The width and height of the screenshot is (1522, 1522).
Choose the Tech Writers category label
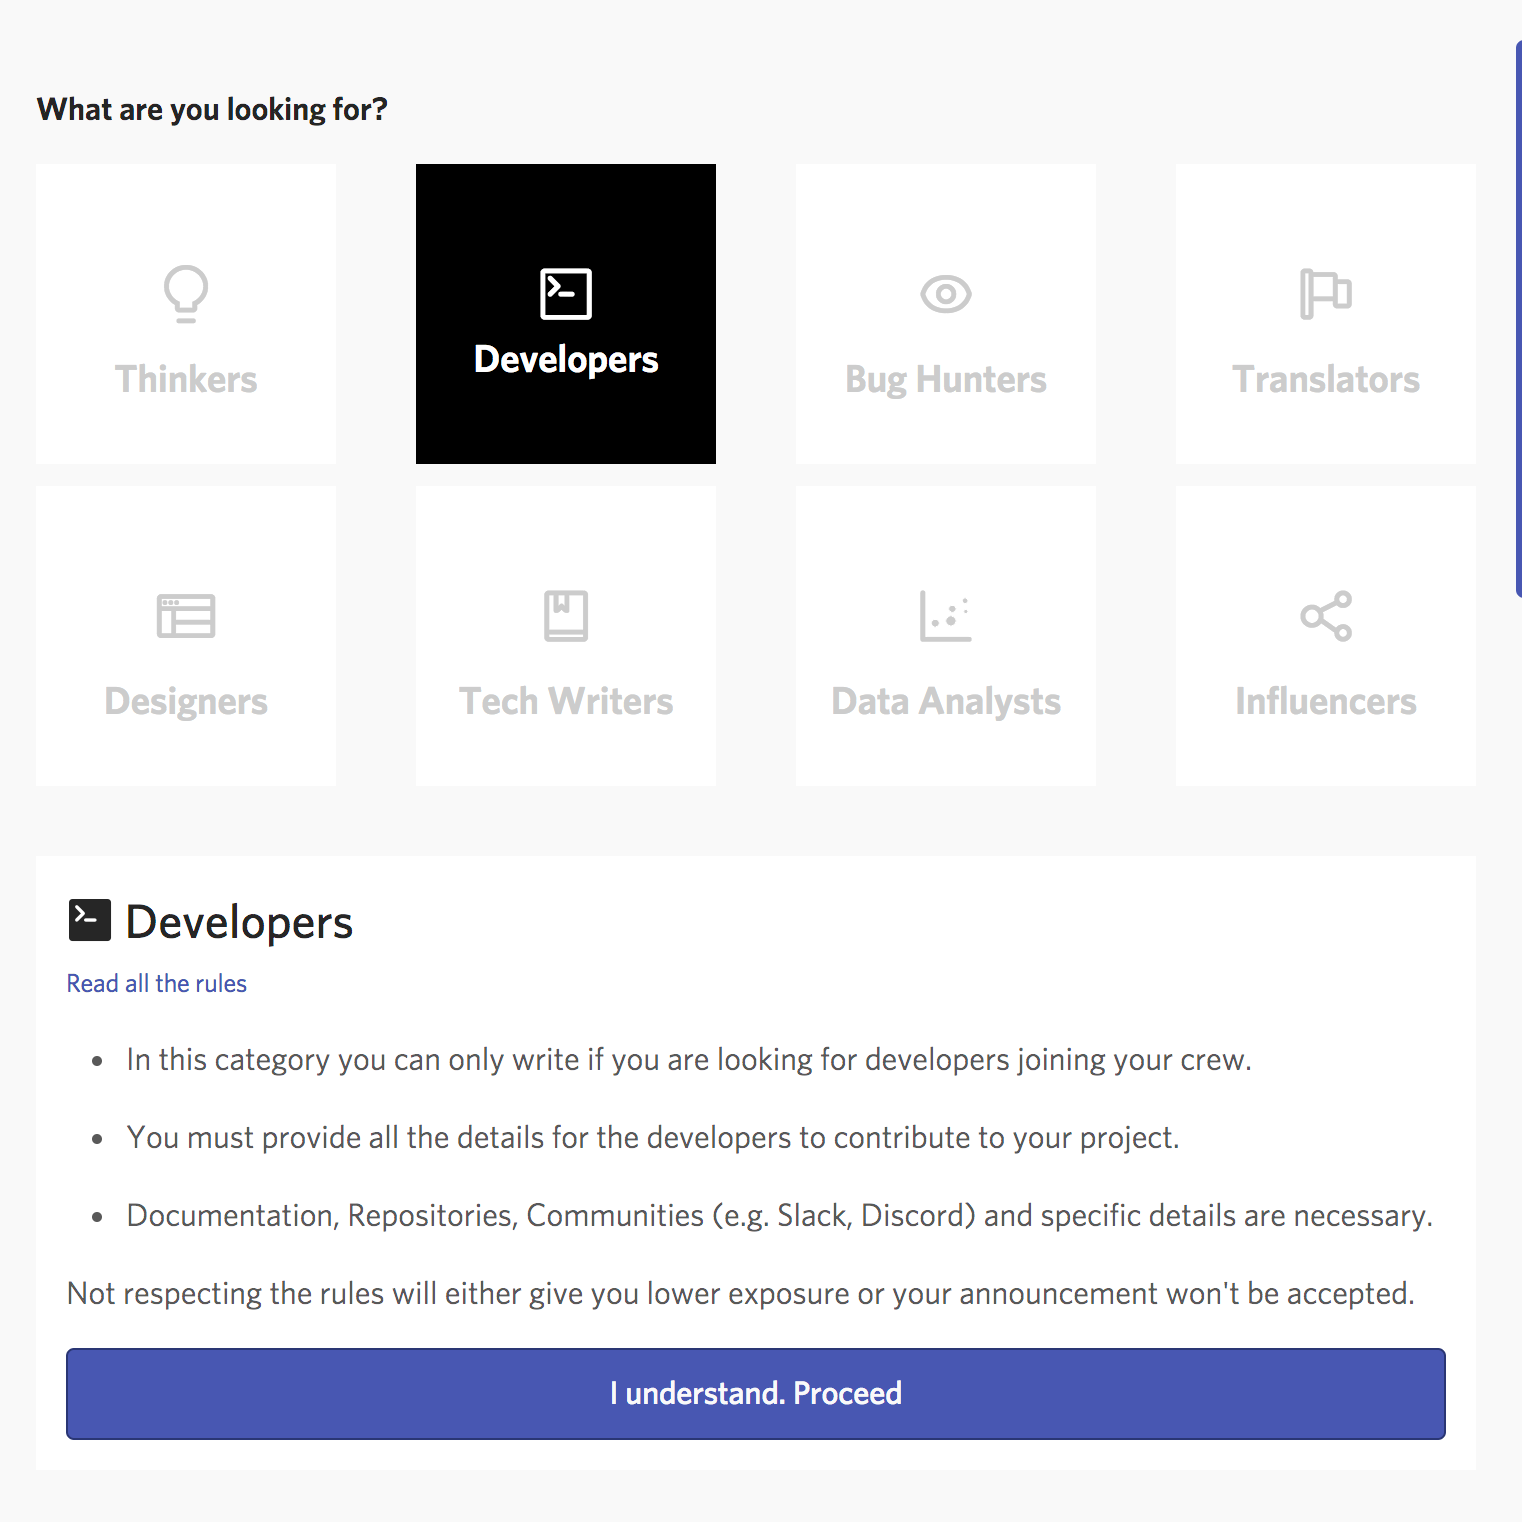point(566,702)
